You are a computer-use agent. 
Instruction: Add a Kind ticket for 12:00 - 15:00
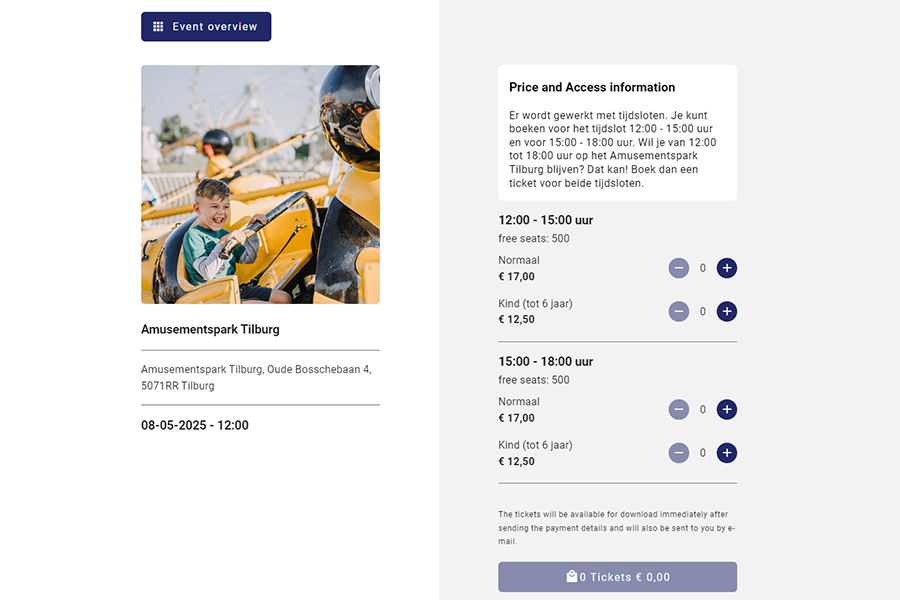pyautogui.click(x=727, y=311)
